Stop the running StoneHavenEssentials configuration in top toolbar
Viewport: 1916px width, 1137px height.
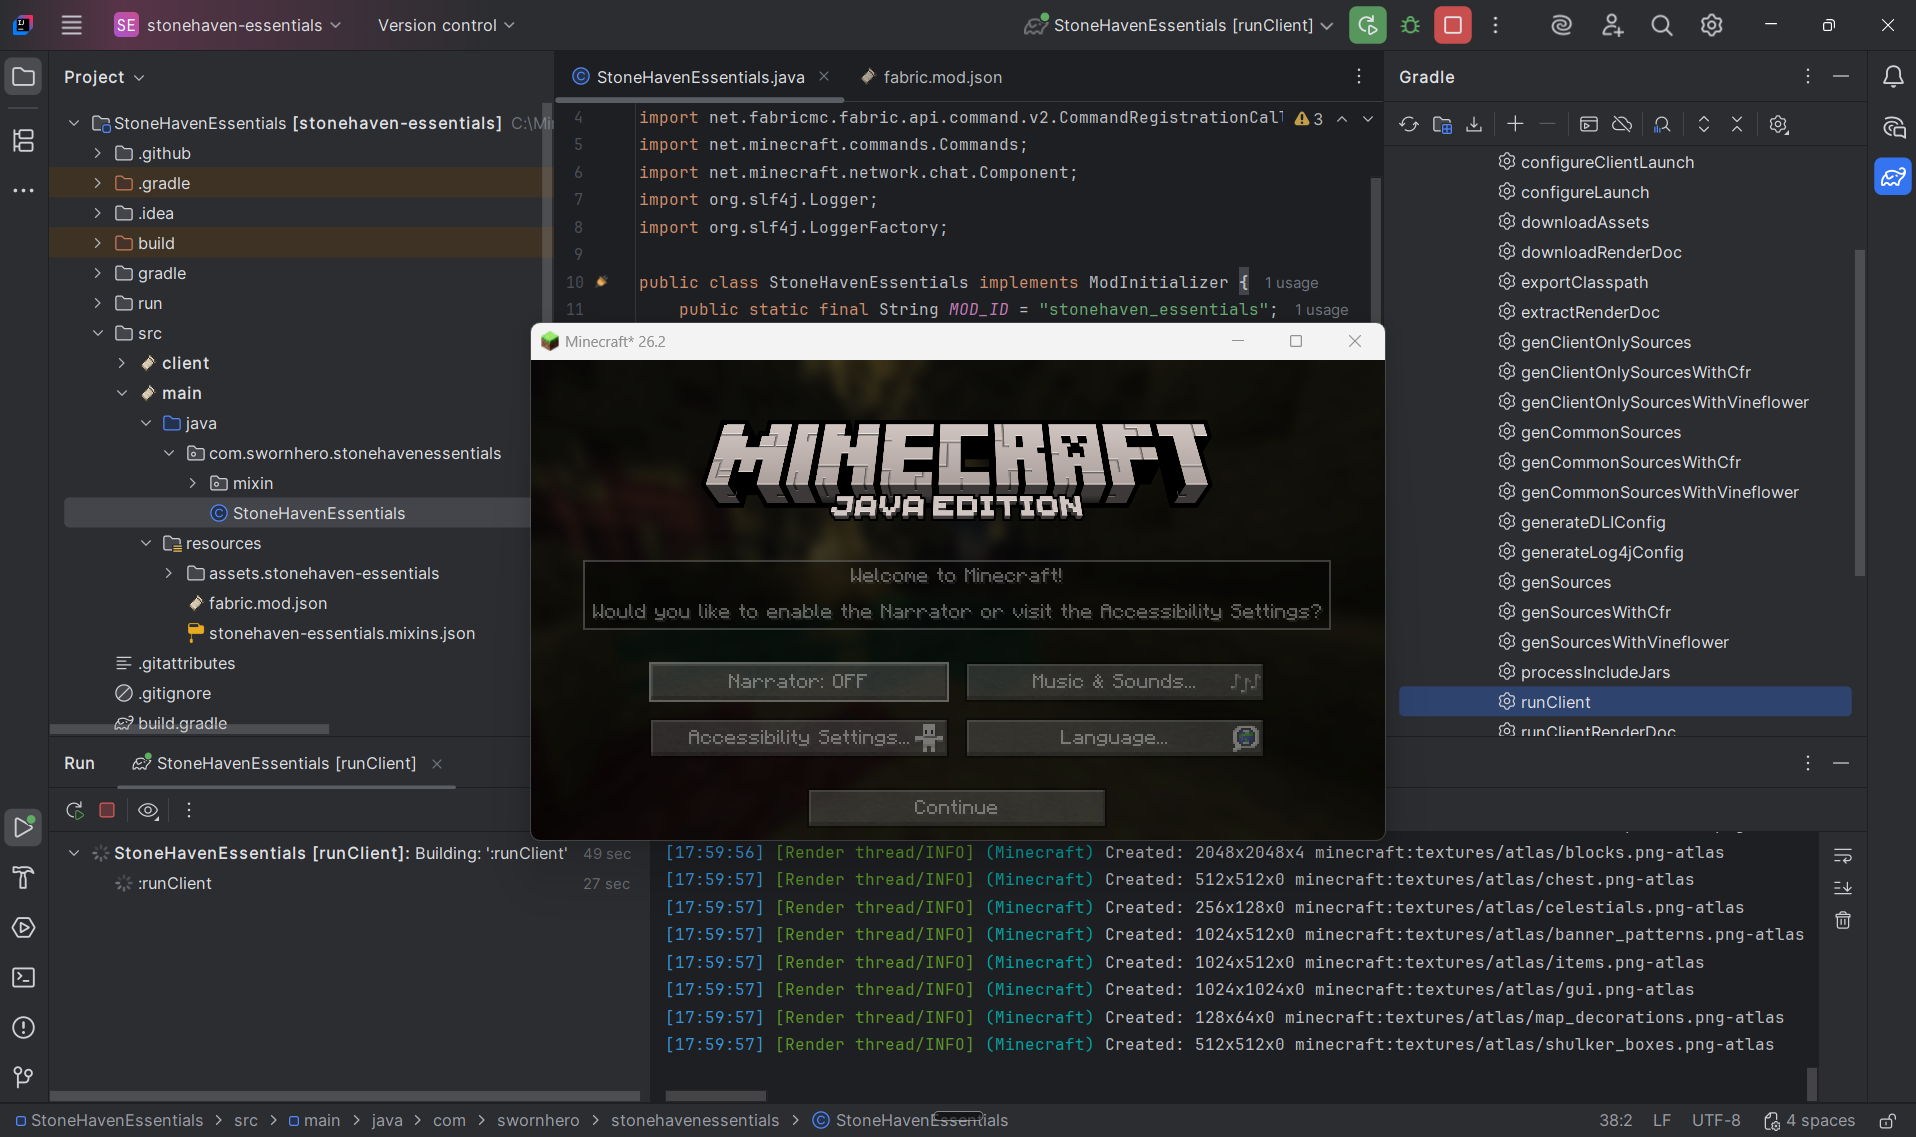(1452, 25)
